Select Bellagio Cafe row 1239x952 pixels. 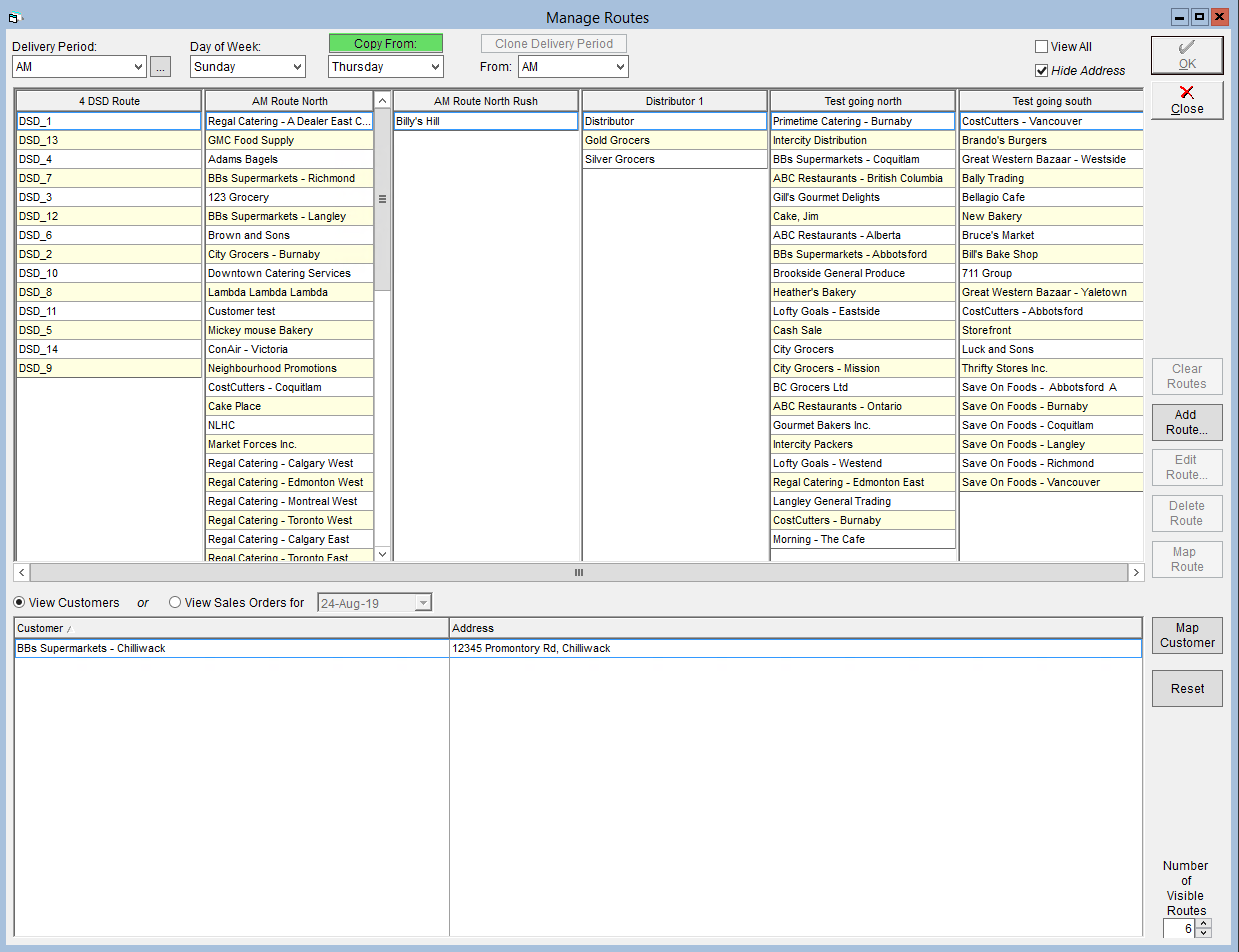pos(1051,197)
